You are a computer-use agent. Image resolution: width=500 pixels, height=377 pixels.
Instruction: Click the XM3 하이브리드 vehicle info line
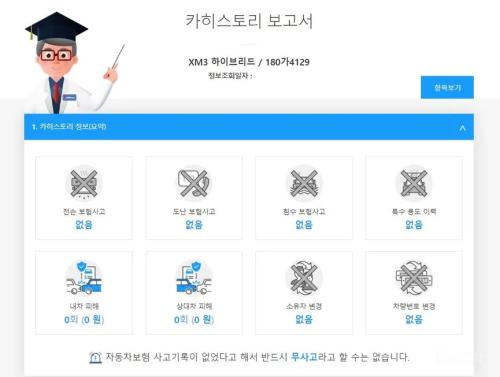coord(249,62)
